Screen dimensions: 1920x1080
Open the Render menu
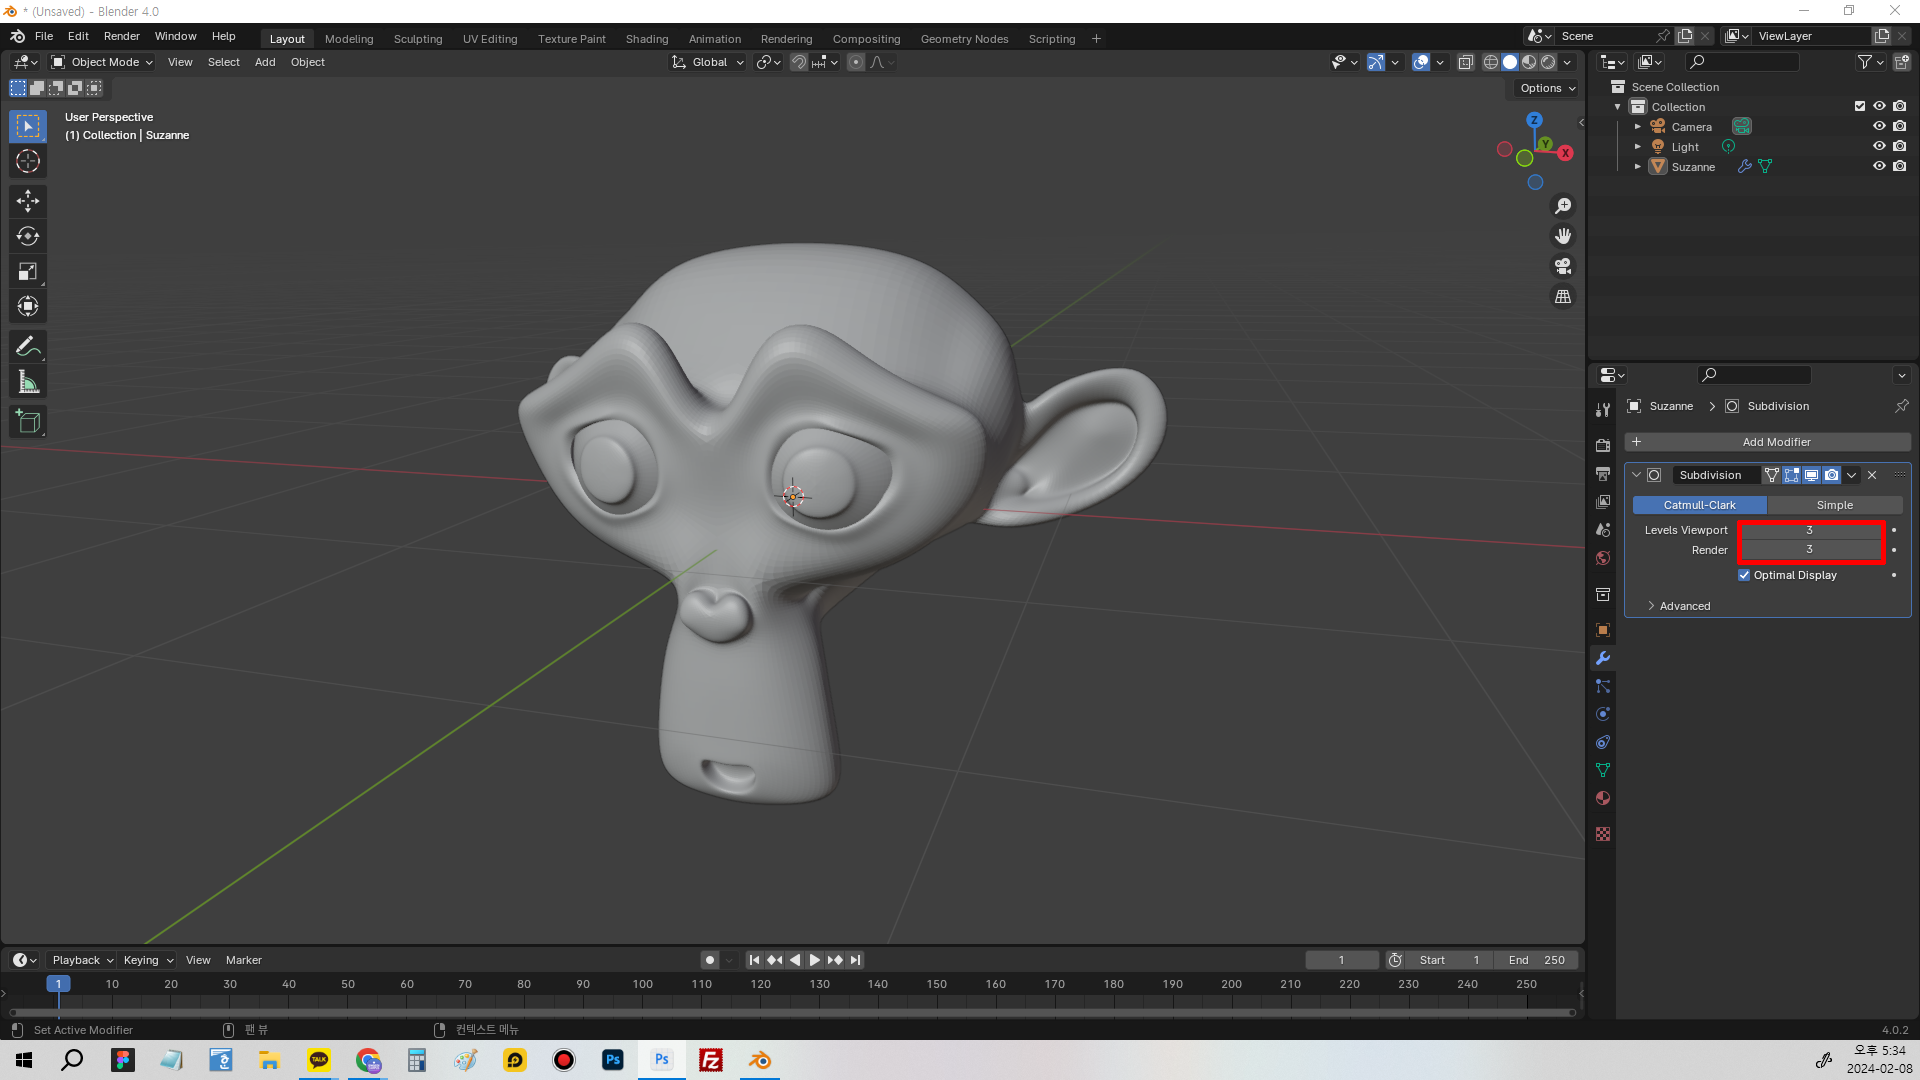122,36
